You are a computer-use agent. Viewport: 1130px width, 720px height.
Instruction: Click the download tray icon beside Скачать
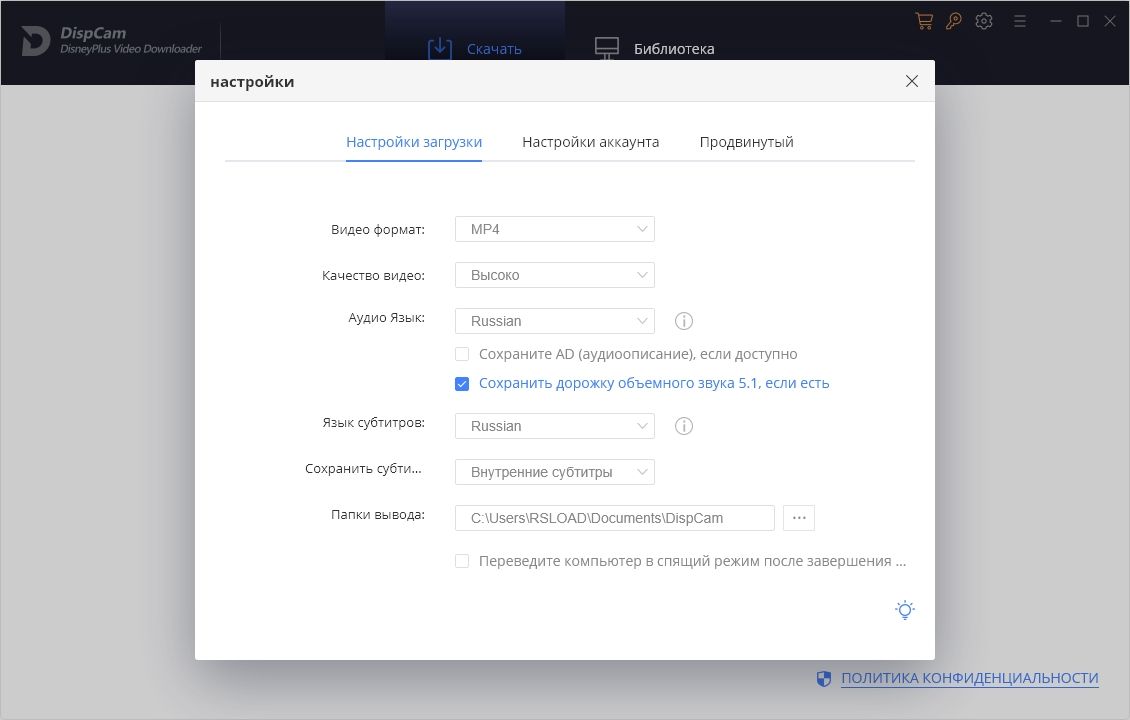[440, 48]
